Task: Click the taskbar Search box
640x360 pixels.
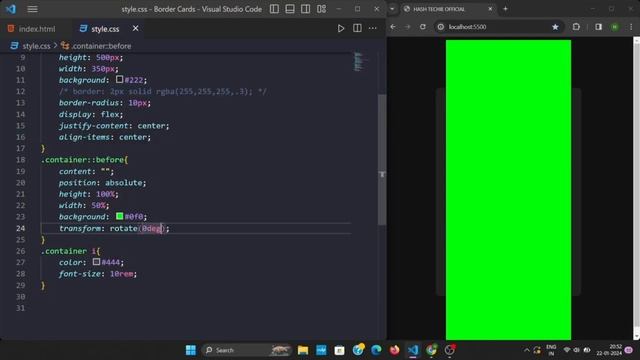Action: (x=247, y=350)
